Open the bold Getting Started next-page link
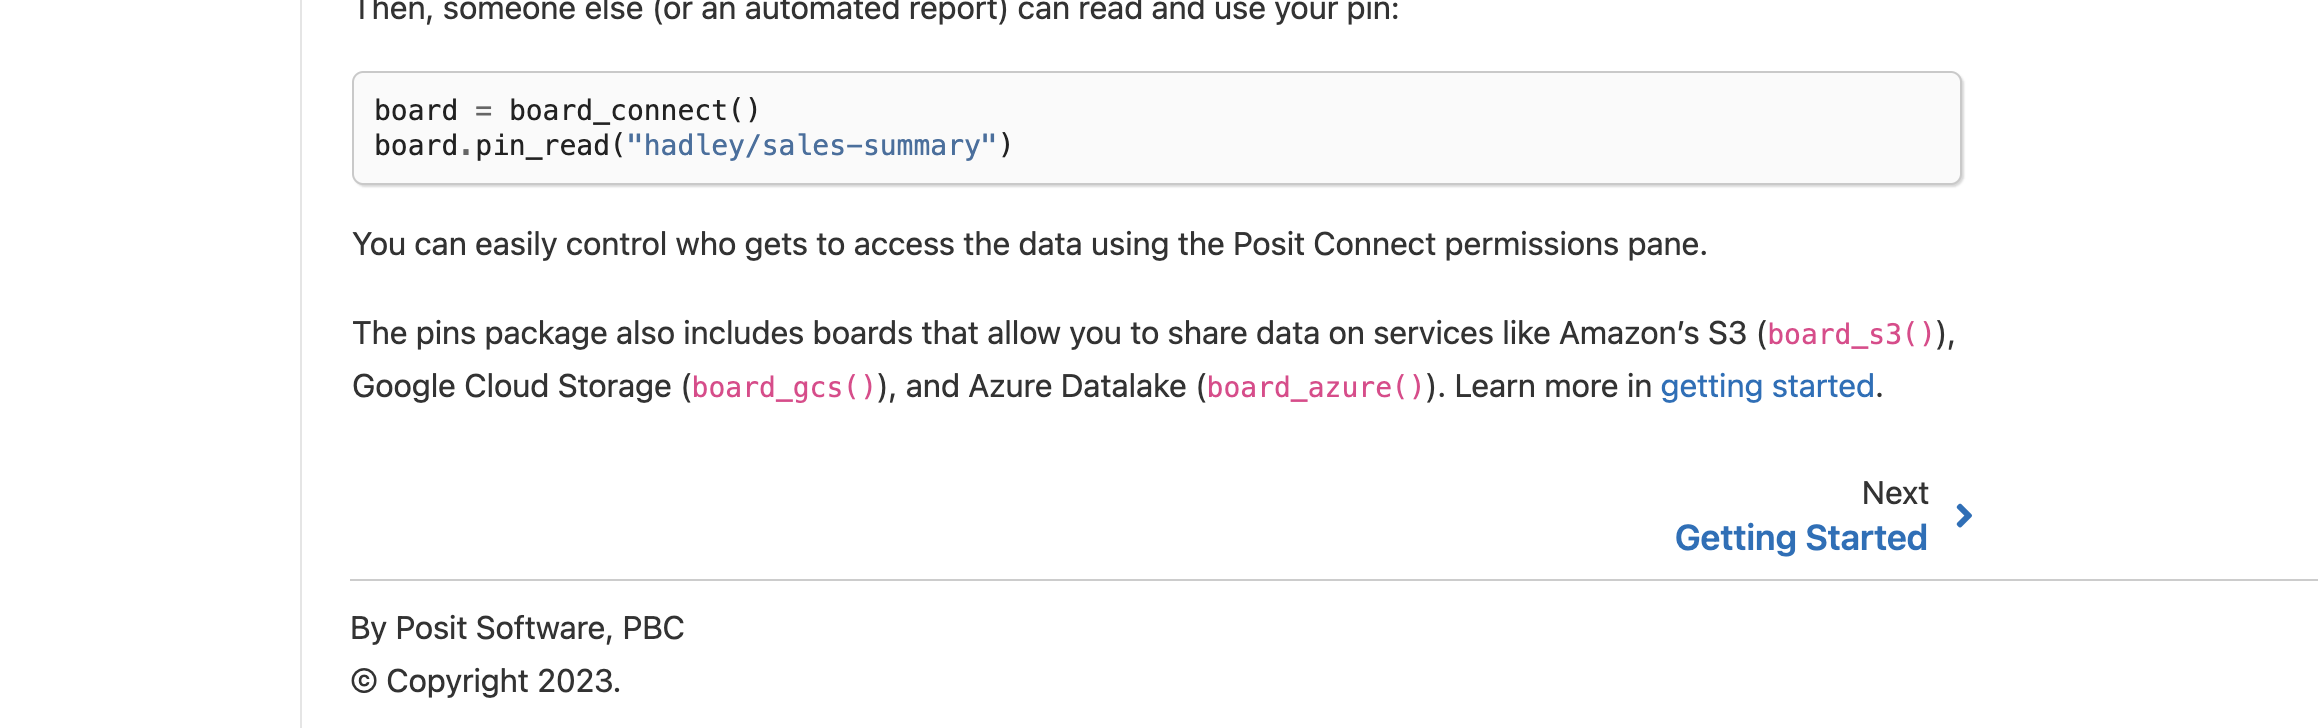 click(1800, 538)
